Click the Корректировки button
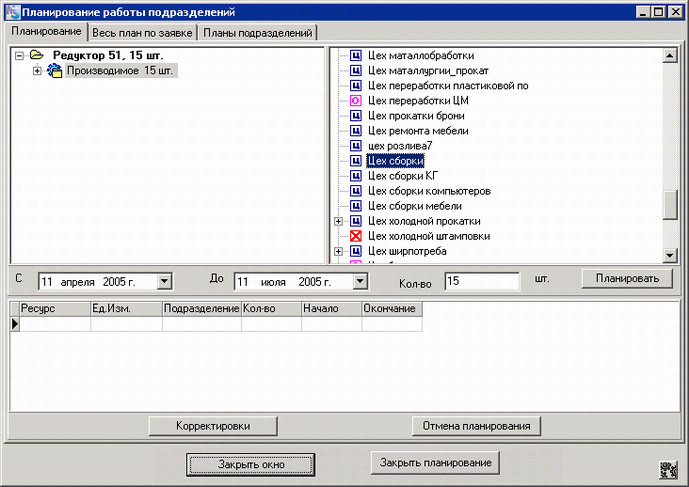 (213, 426)
